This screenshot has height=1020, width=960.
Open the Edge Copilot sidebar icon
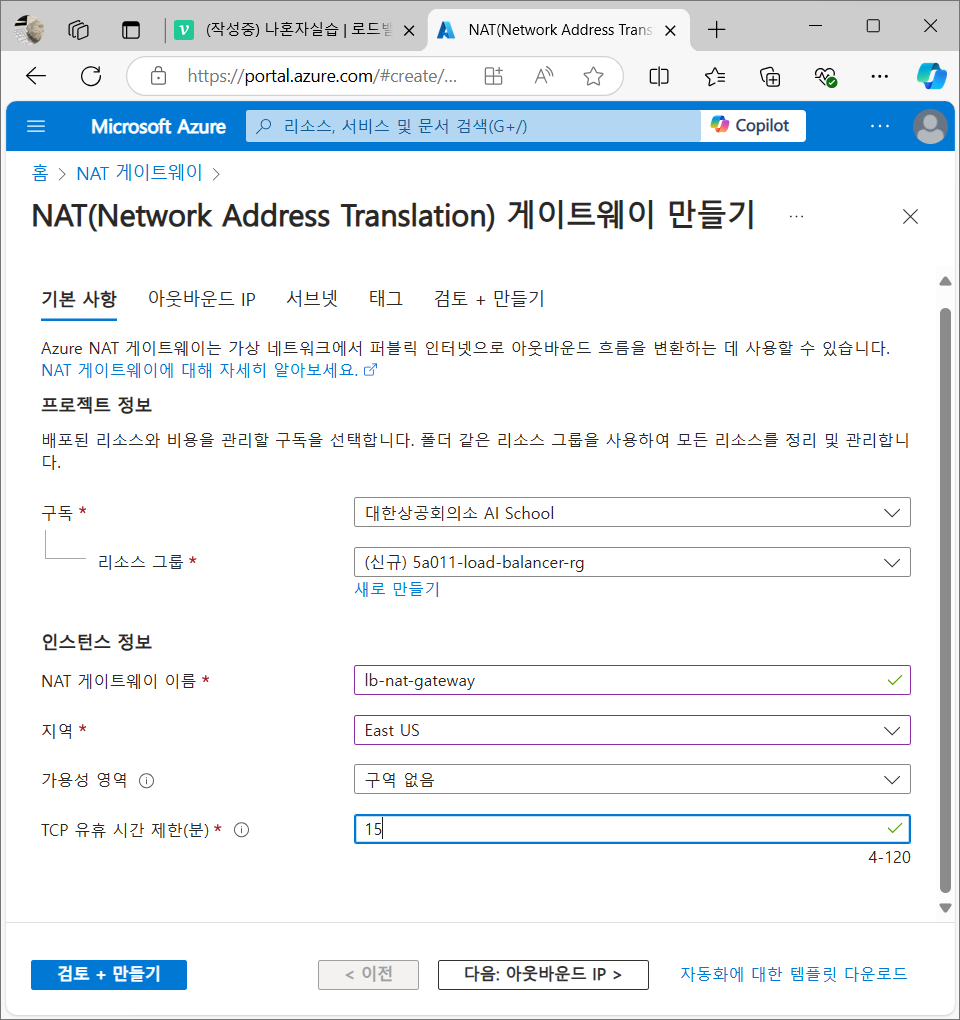[931, 76]
